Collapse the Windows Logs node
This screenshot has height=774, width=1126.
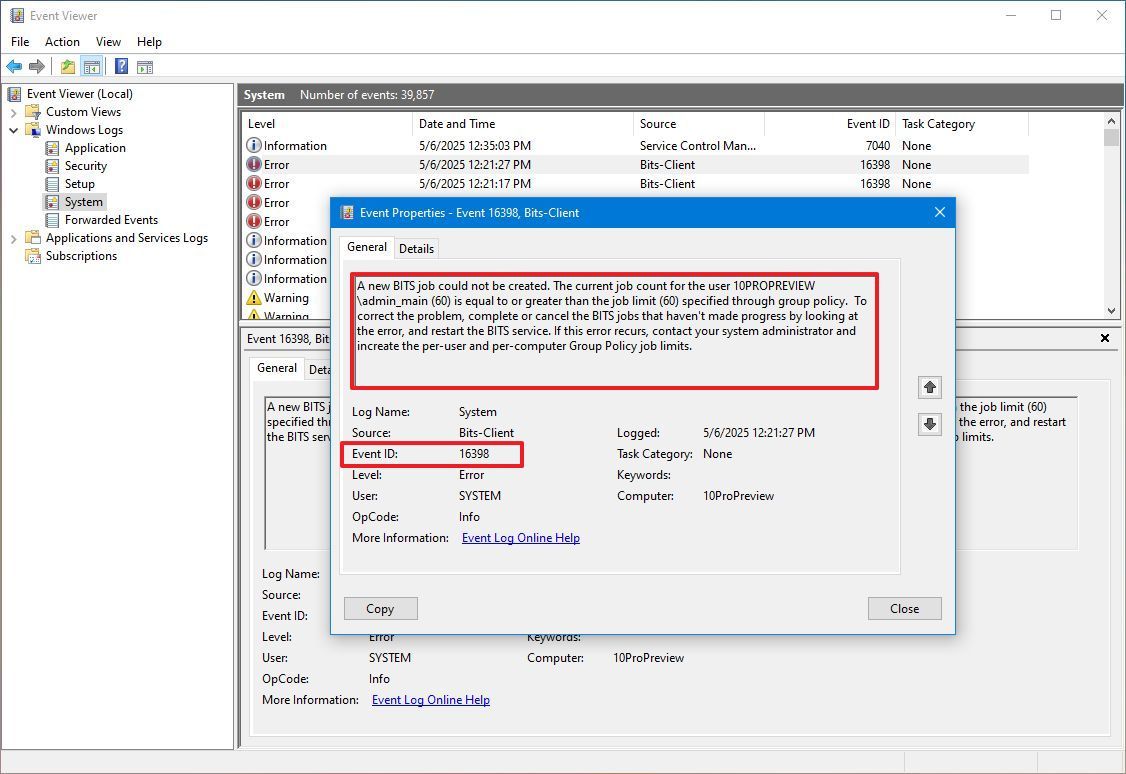point(13,129)
